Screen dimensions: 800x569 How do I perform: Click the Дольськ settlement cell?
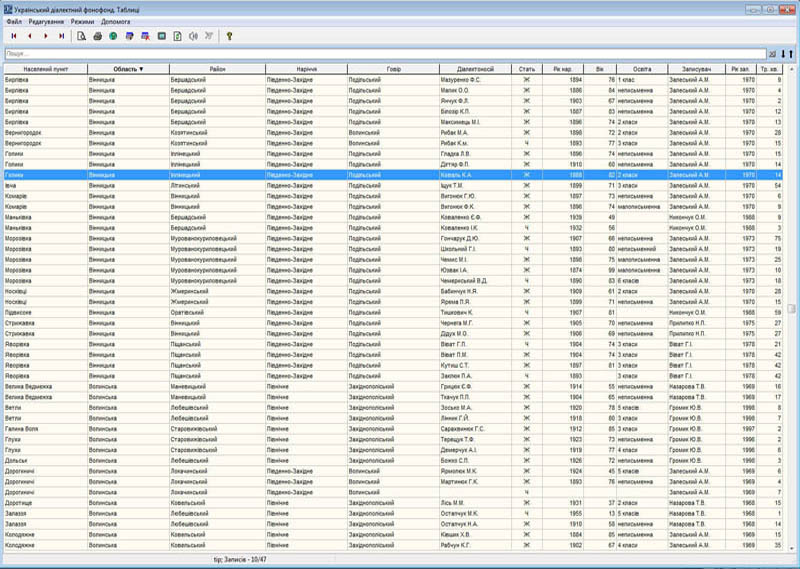45,460
